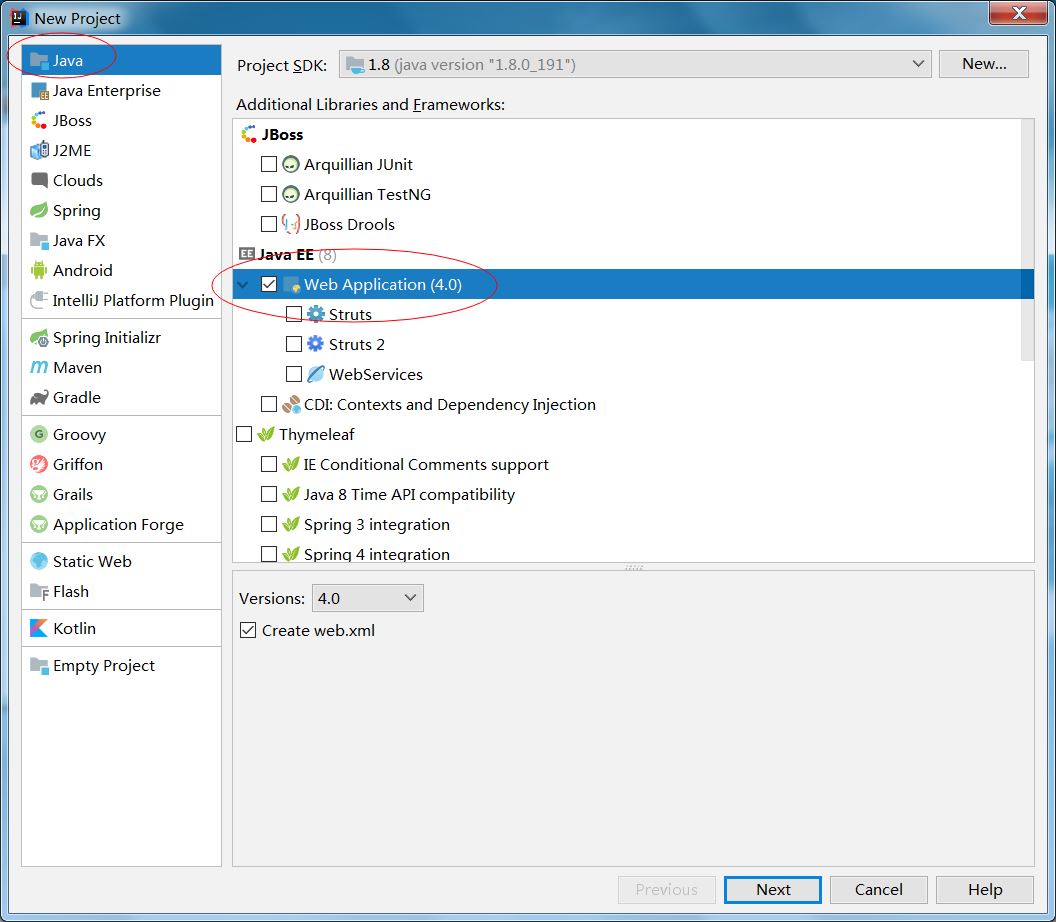
Task: Click the New... SDK button
Action: point(983,63)
